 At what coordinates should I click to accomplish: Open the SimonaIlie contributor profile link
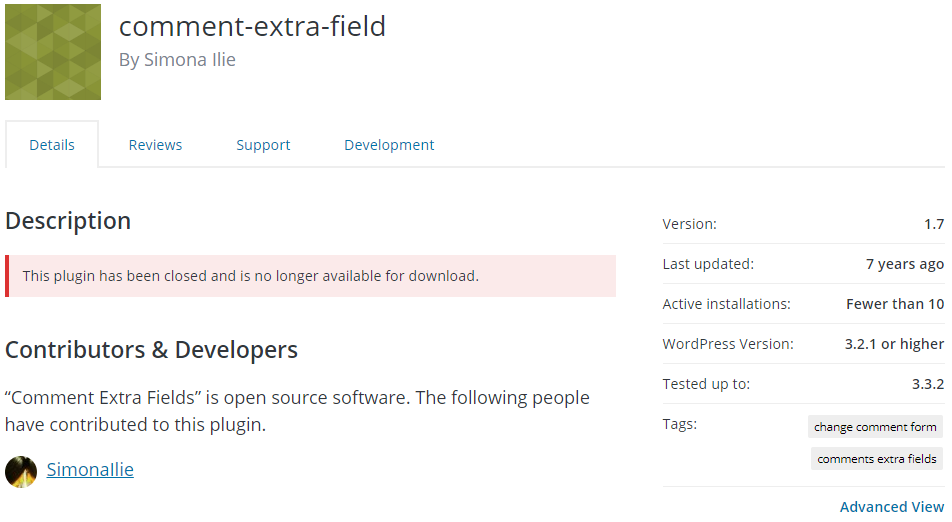(90, 470)
